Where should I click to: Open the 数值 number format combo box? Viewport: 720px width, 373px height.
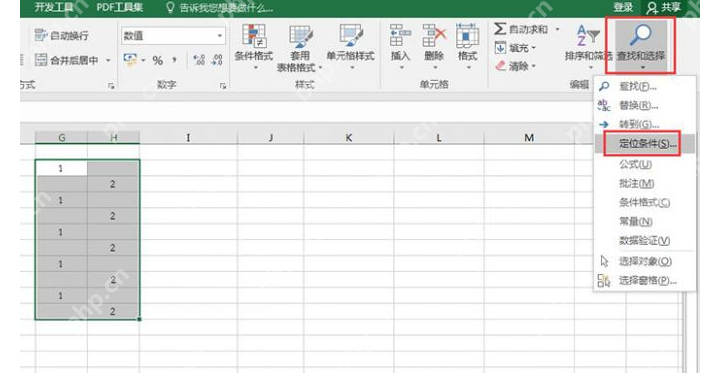coord(173,36)
